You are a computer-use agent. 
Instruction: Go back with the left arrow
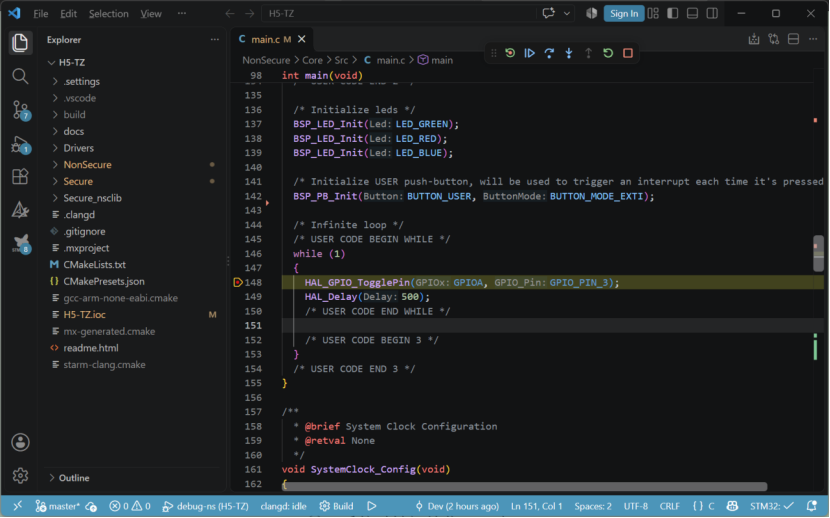coord(230,13)
